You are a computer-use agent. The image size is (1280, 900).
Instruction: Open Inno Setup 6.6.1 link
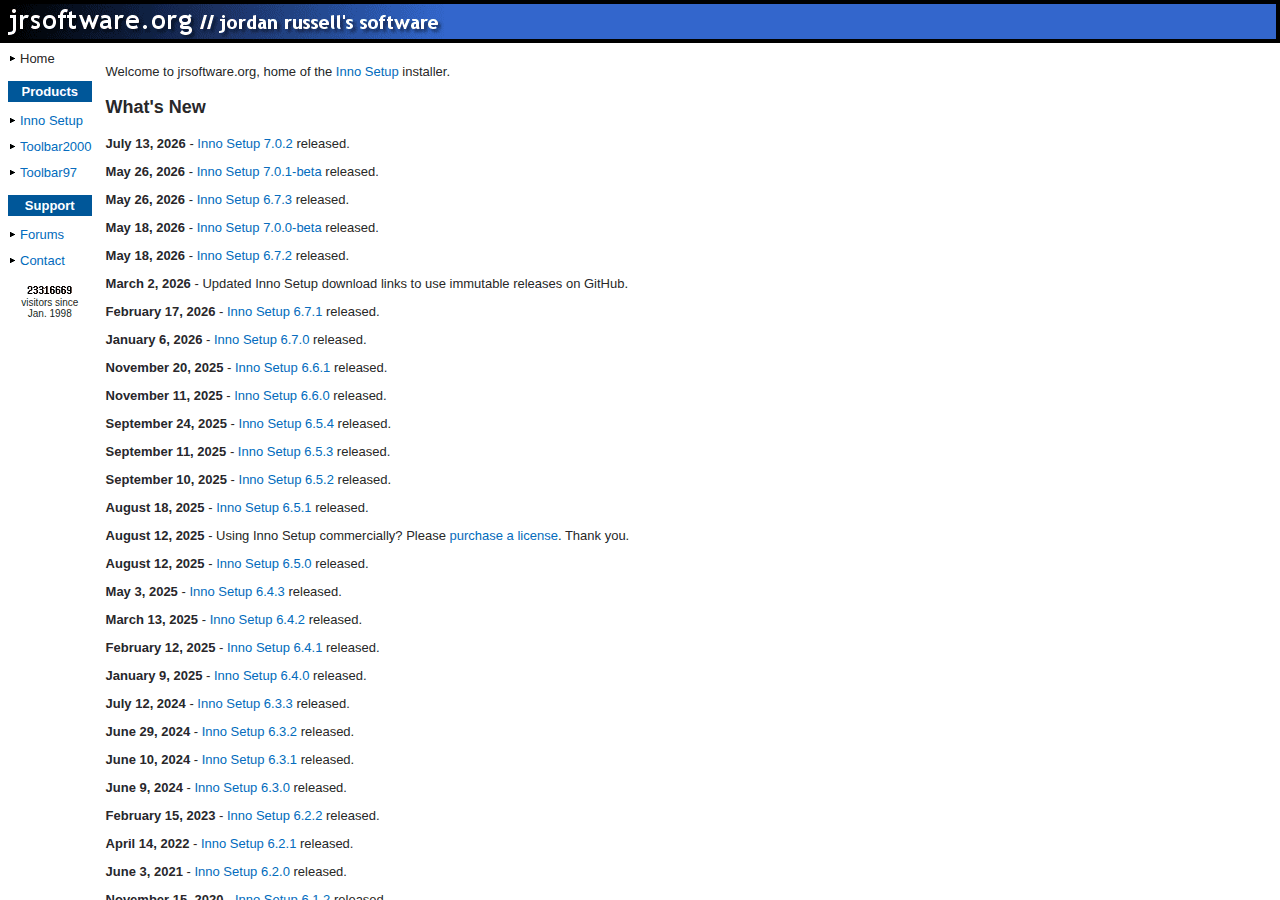[x=282, y=368]
